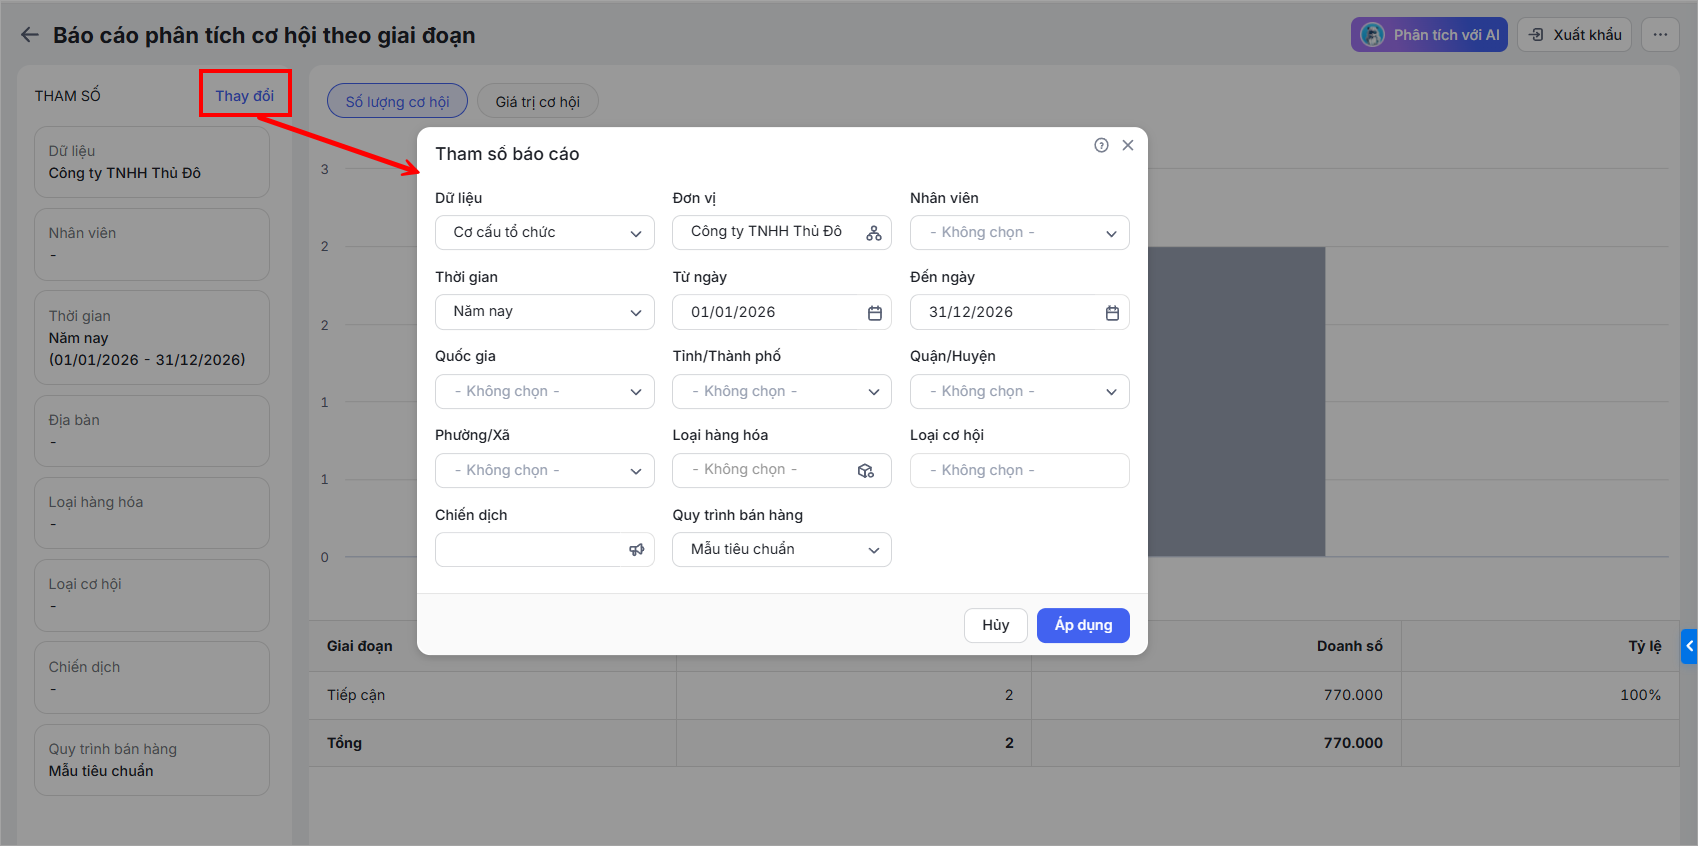Open Quy trình bán hàng dropdown
This screenshot has width=1698, height=846.
782,549
